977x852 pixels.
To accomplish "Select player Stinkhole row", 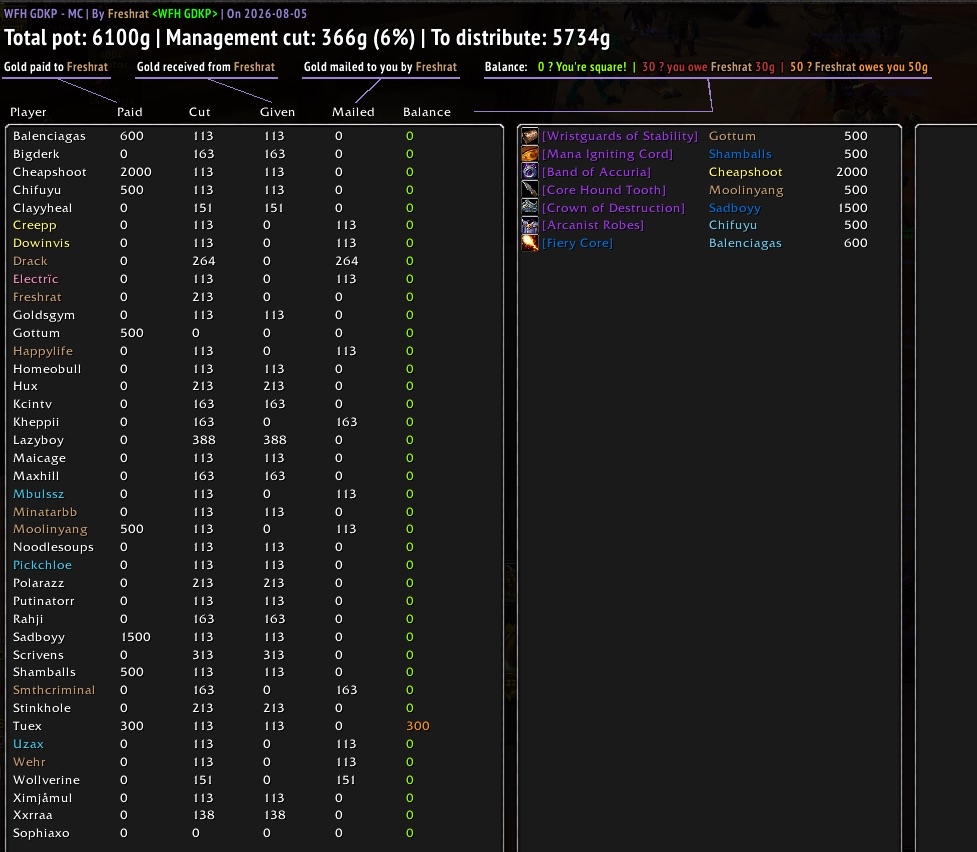I will click(254, 709).
